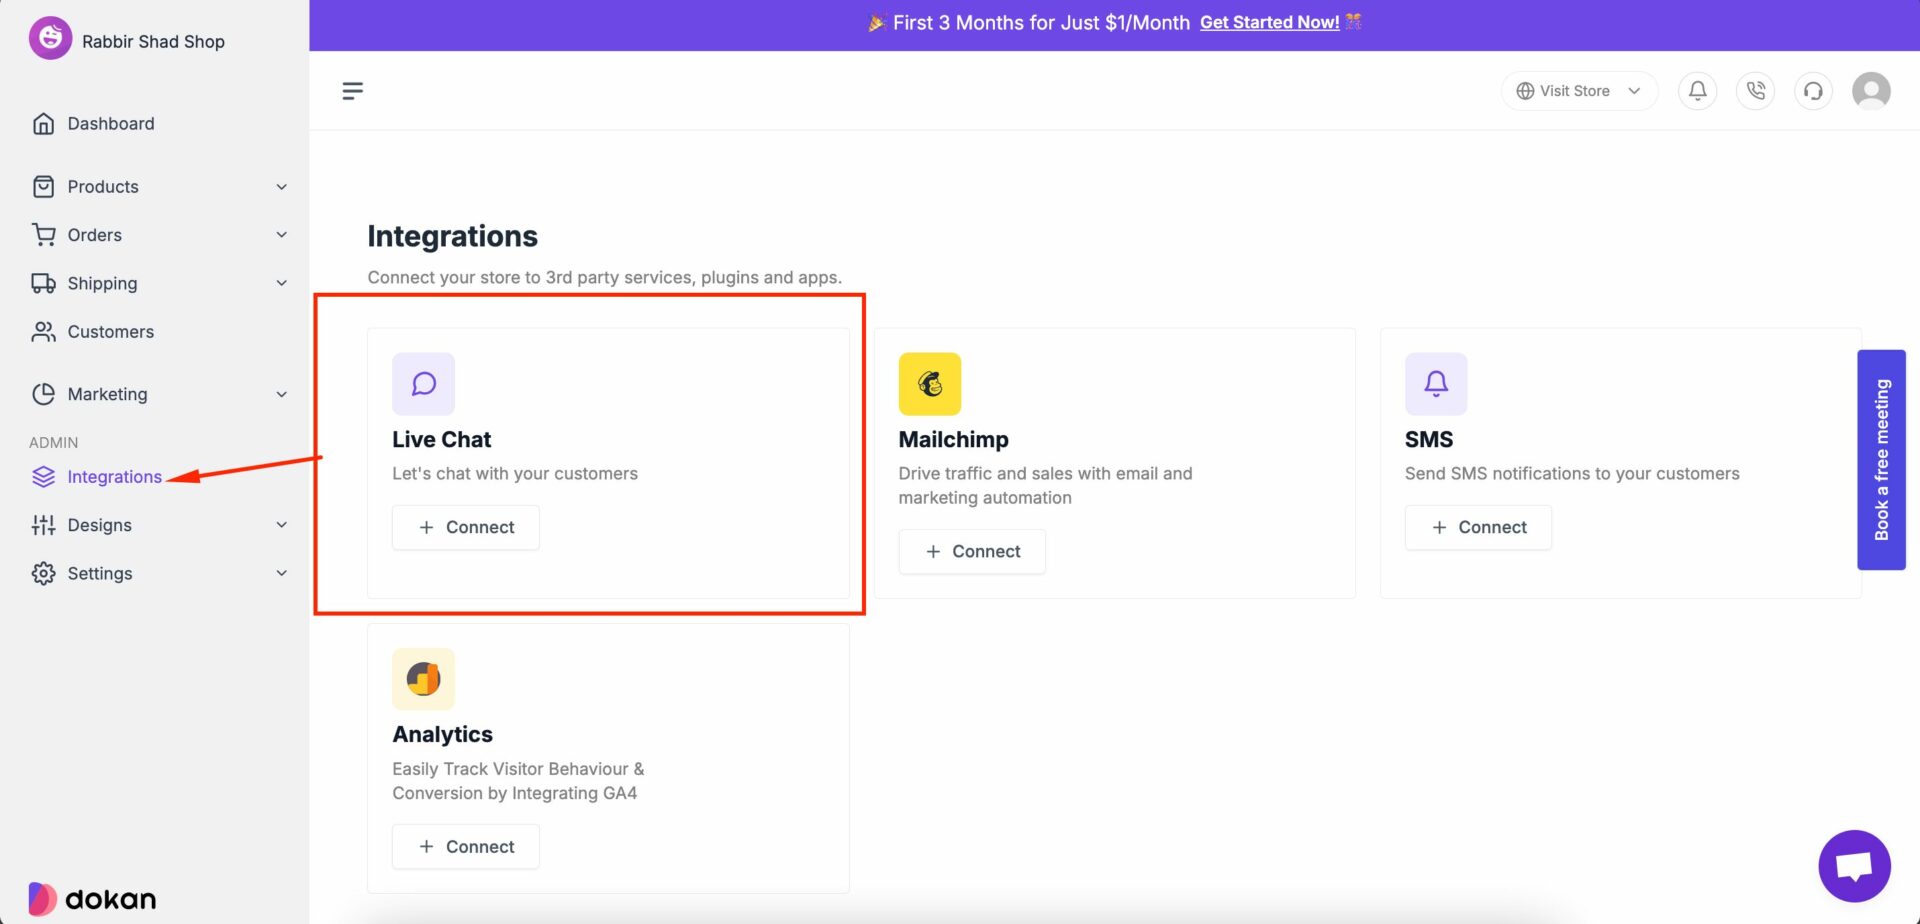Click Designs label in sidebar
This screenshot has height=924, width=1920.
tap(99, 525)
